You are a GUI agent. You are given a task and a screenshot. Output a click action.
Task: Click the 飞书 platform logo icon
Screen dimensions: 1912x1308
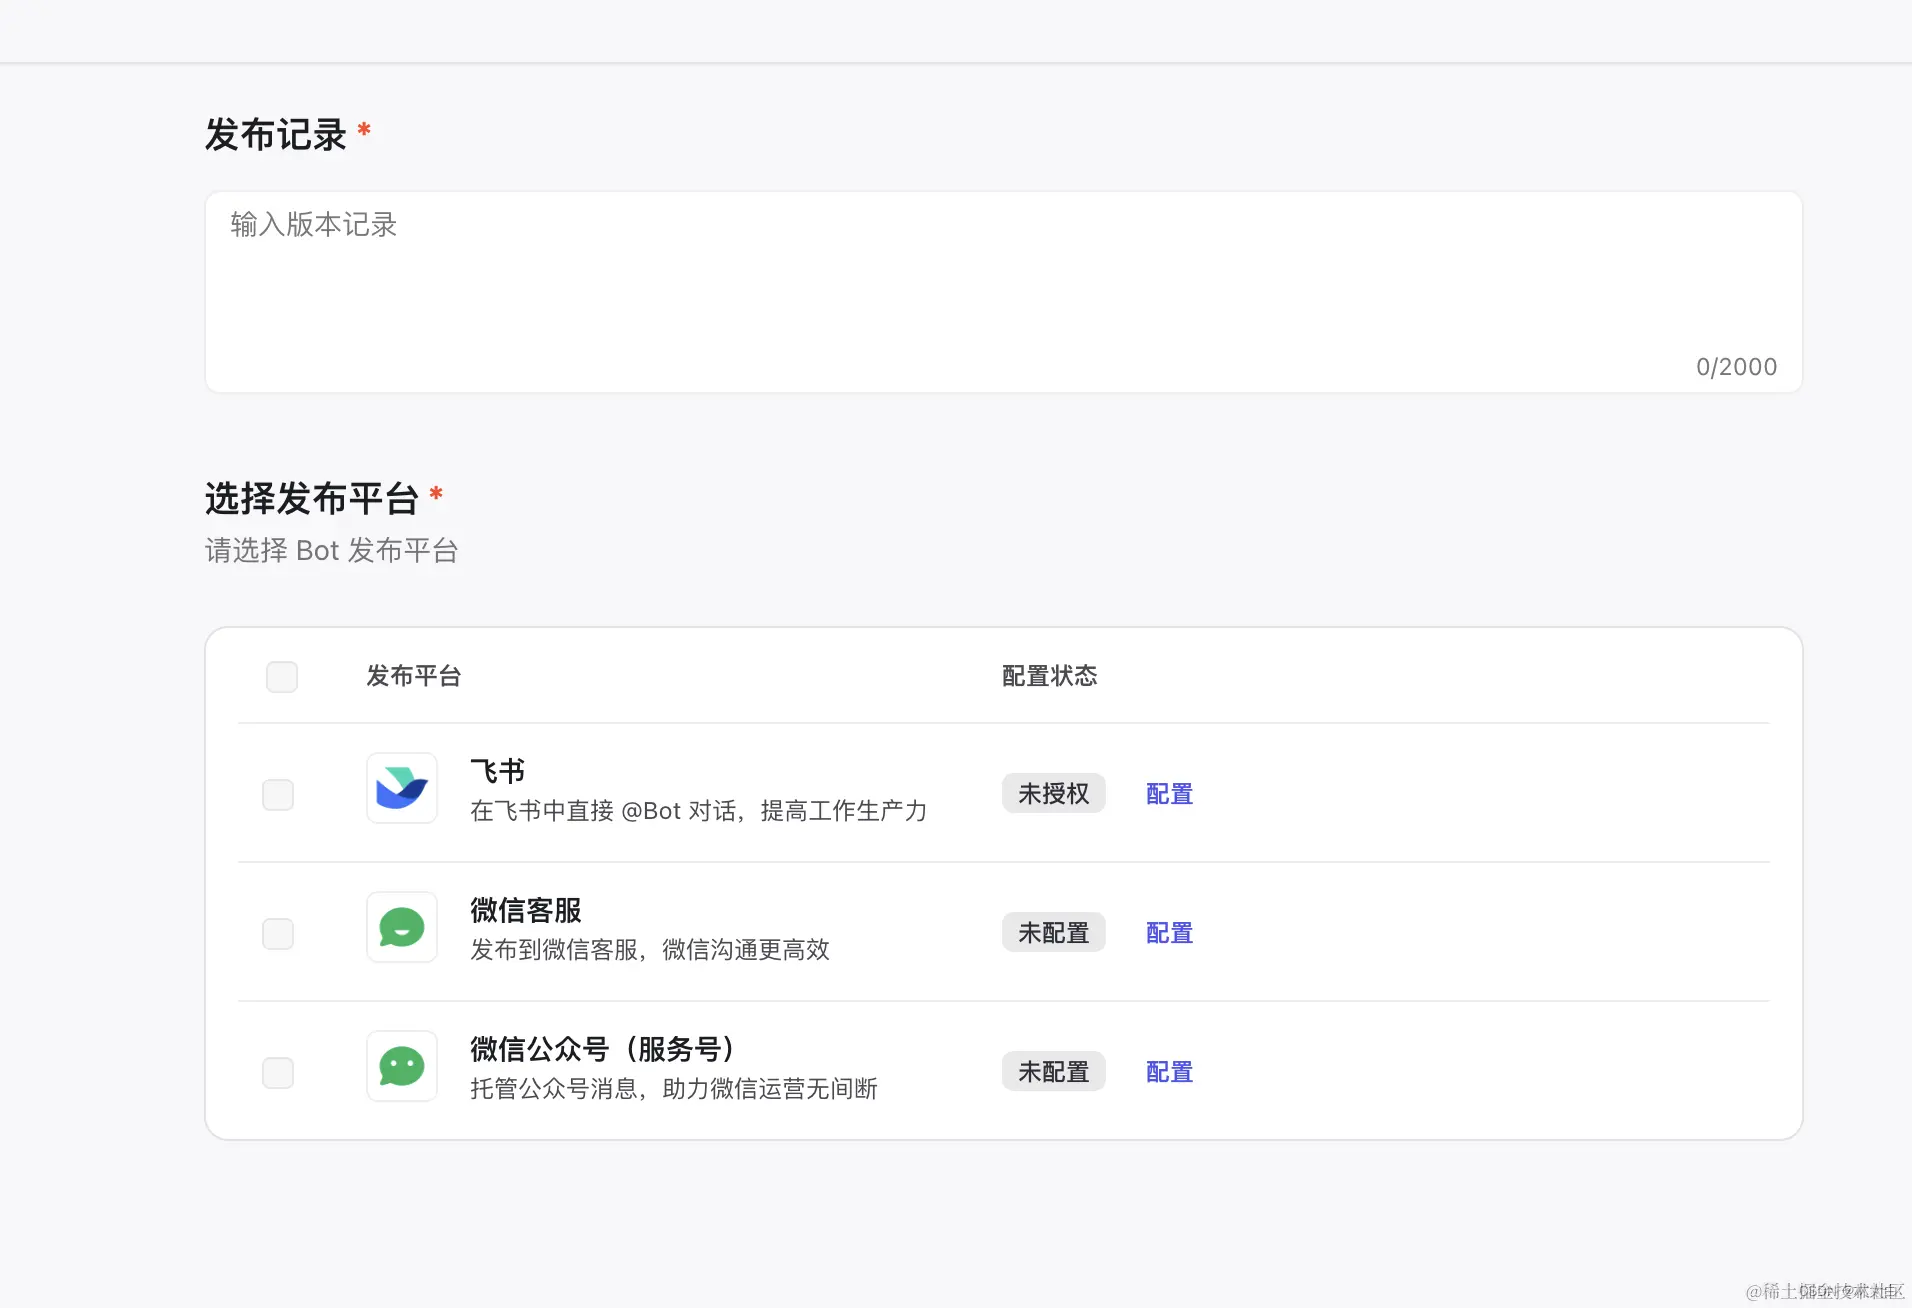pos(401,788)
